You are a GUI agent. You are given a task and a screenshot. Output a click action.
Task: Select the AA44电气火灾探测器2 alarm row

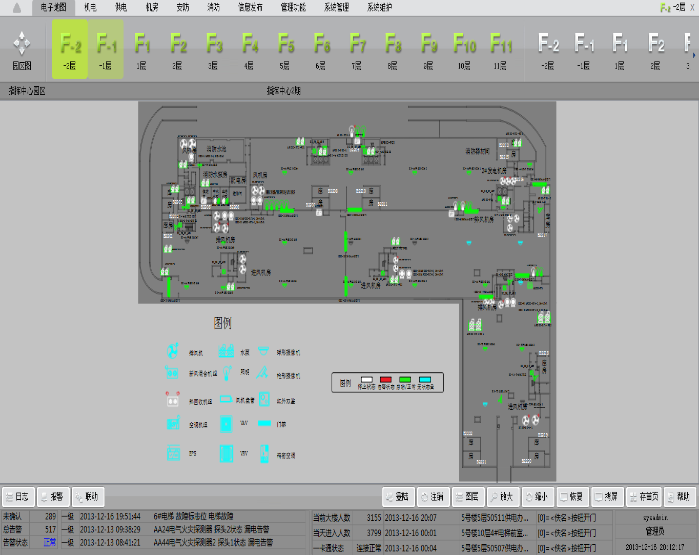185,542
